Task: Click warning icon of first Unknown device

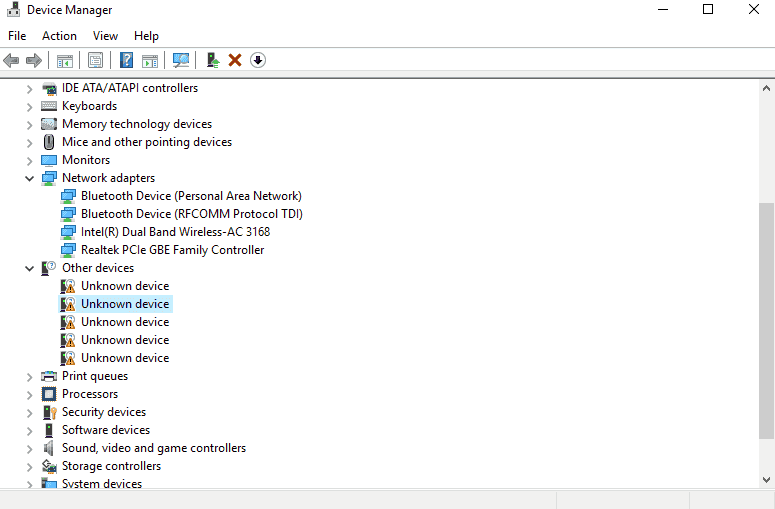Action: coord(68,286)
